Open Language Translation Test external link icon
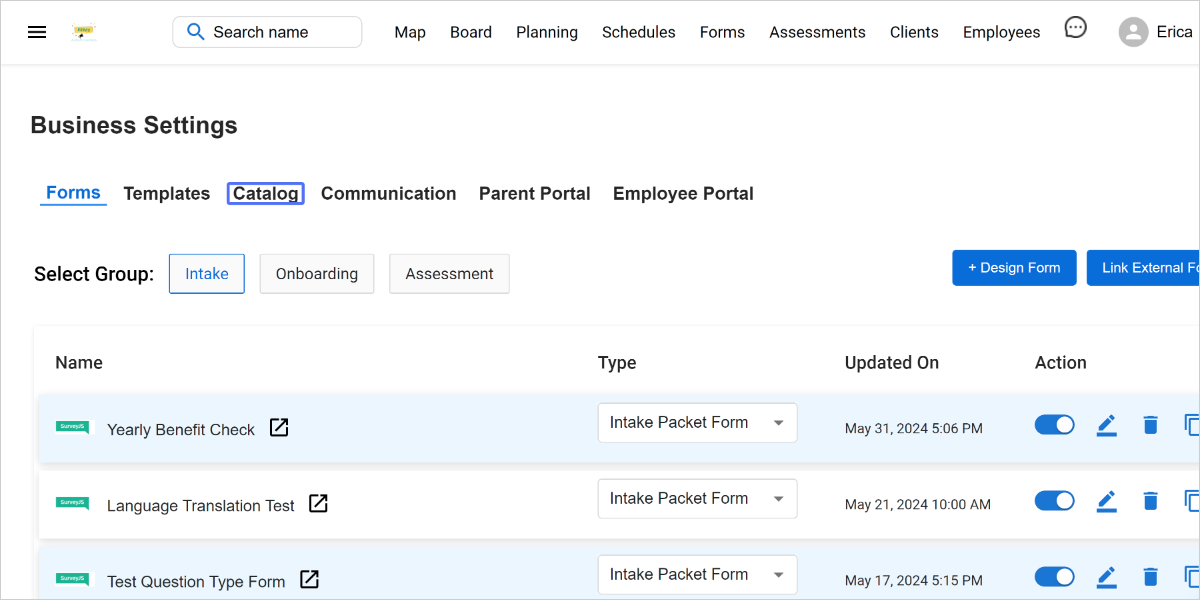1200x600 pixels. pyautogui.click(x=318, y=504)
